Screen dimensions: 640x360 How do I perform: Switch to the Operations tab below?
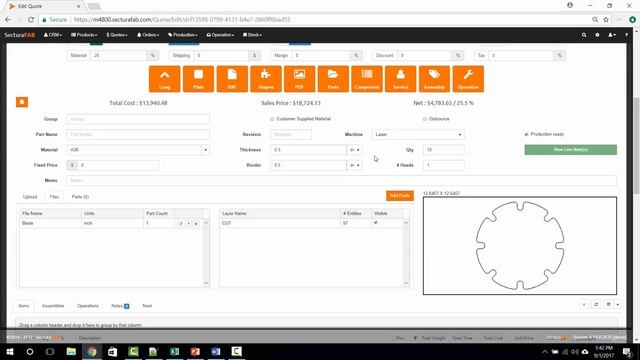pyautogui.click(x=88, y=306)
